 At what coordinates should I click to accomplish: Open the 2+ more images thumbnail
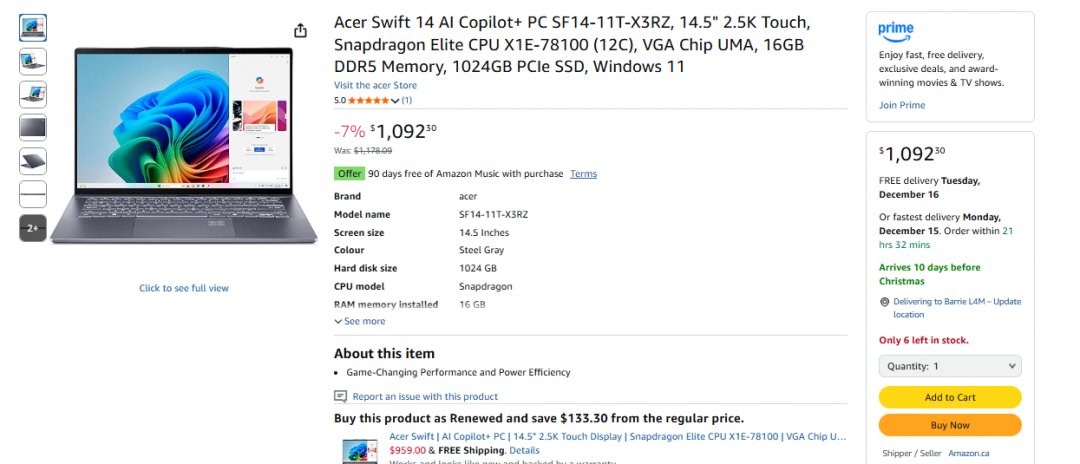(x=33, y=228)
